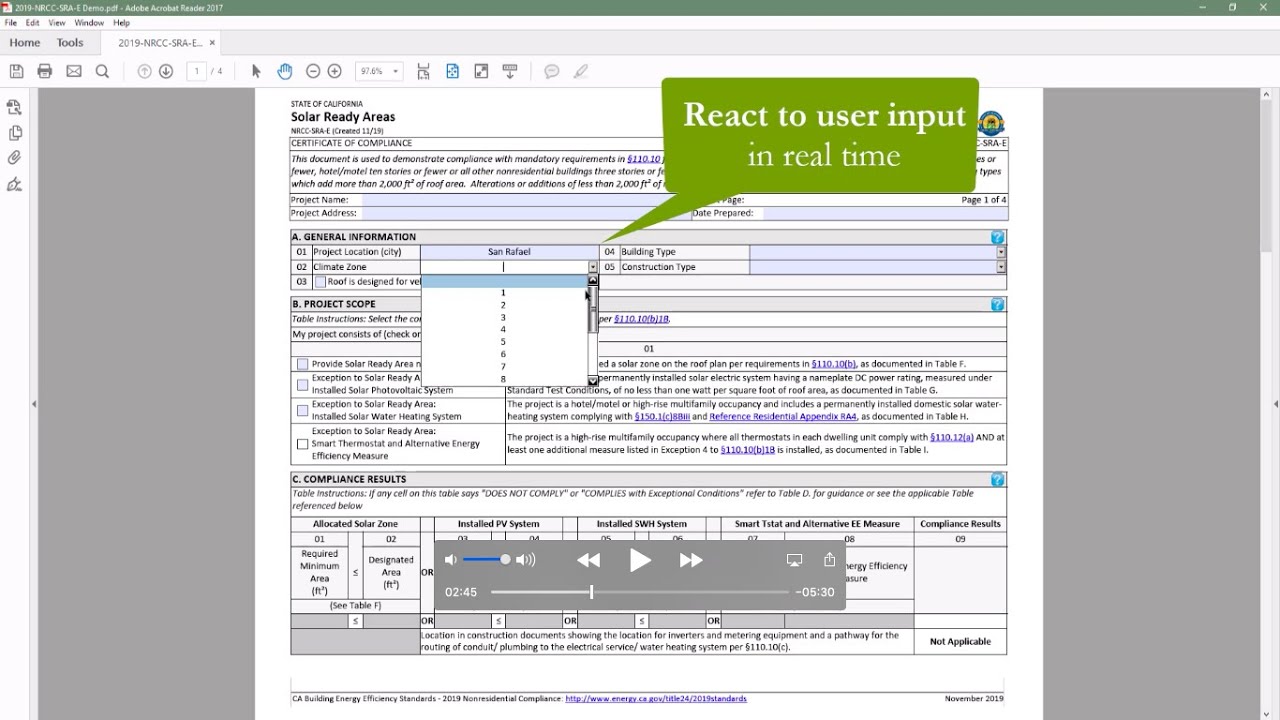
Task: Seek on the video progress bar
Action: (640, 592)
